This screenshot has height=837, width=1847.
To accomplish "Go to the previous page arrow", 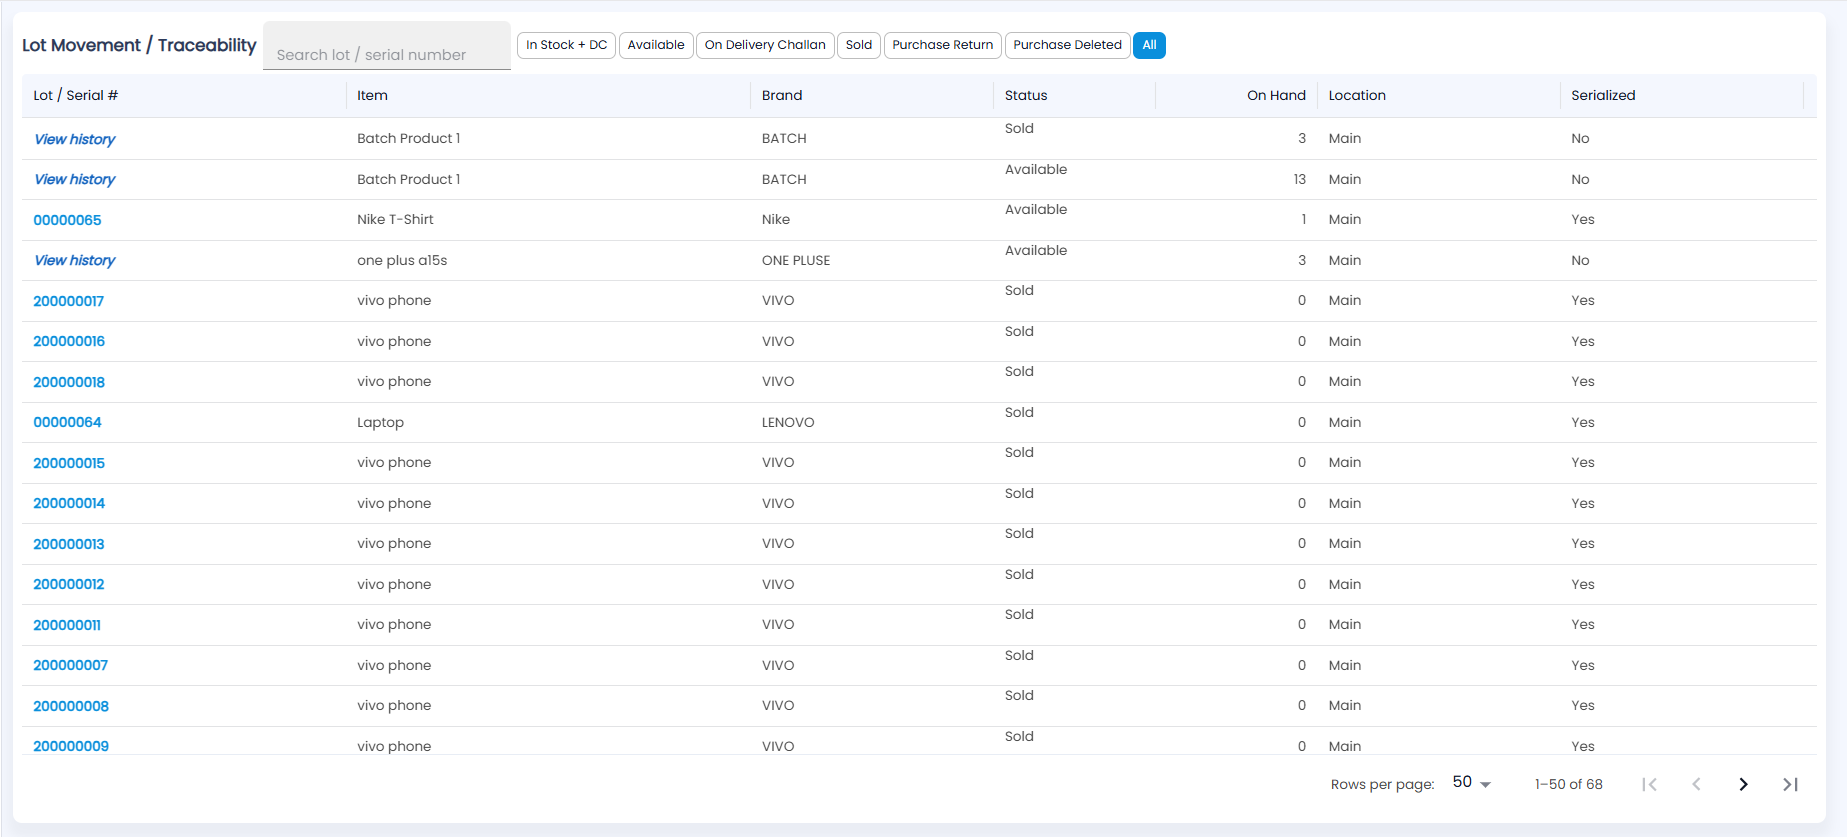I will [1696, 784].
